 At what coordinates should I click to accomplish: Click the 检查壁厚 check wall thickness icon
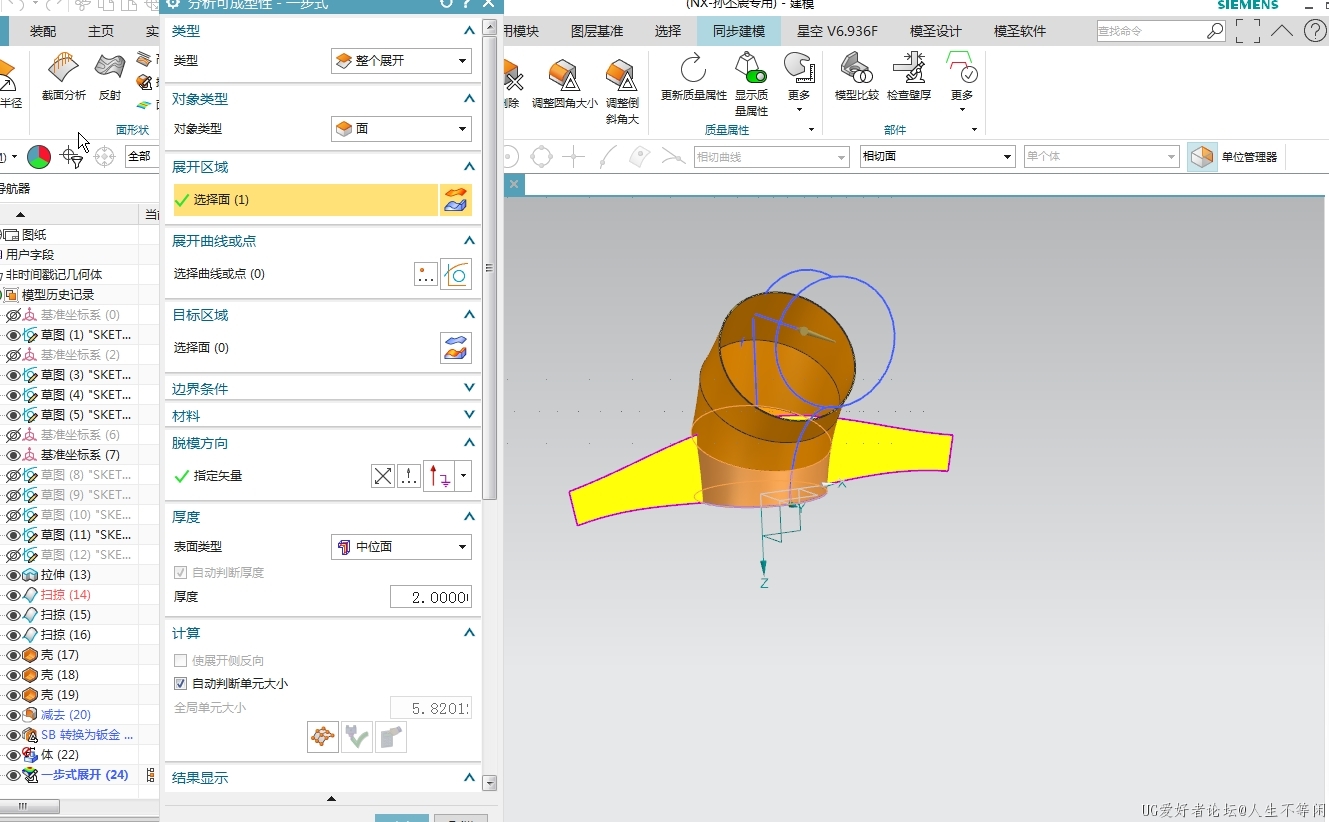point(909,68)
